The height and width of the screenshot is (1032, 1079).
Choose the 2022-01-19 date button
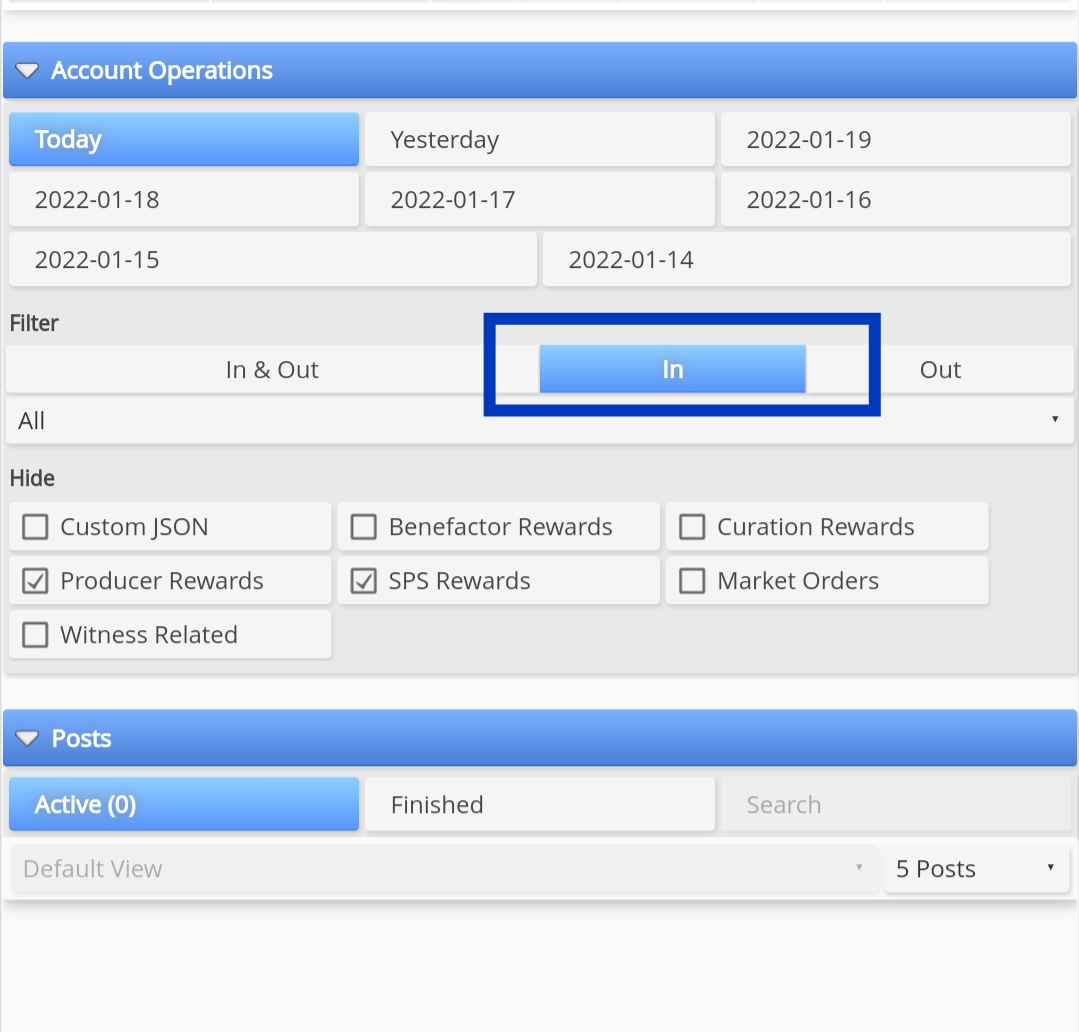tap(895, 140)
